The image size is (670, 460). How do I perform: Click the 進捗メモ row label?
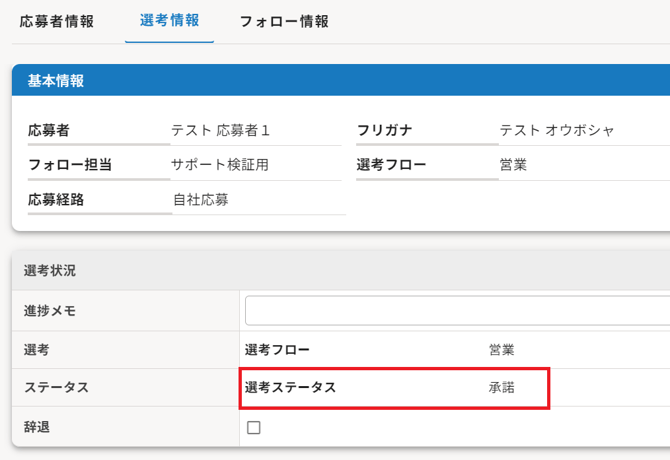pos(50,311)
